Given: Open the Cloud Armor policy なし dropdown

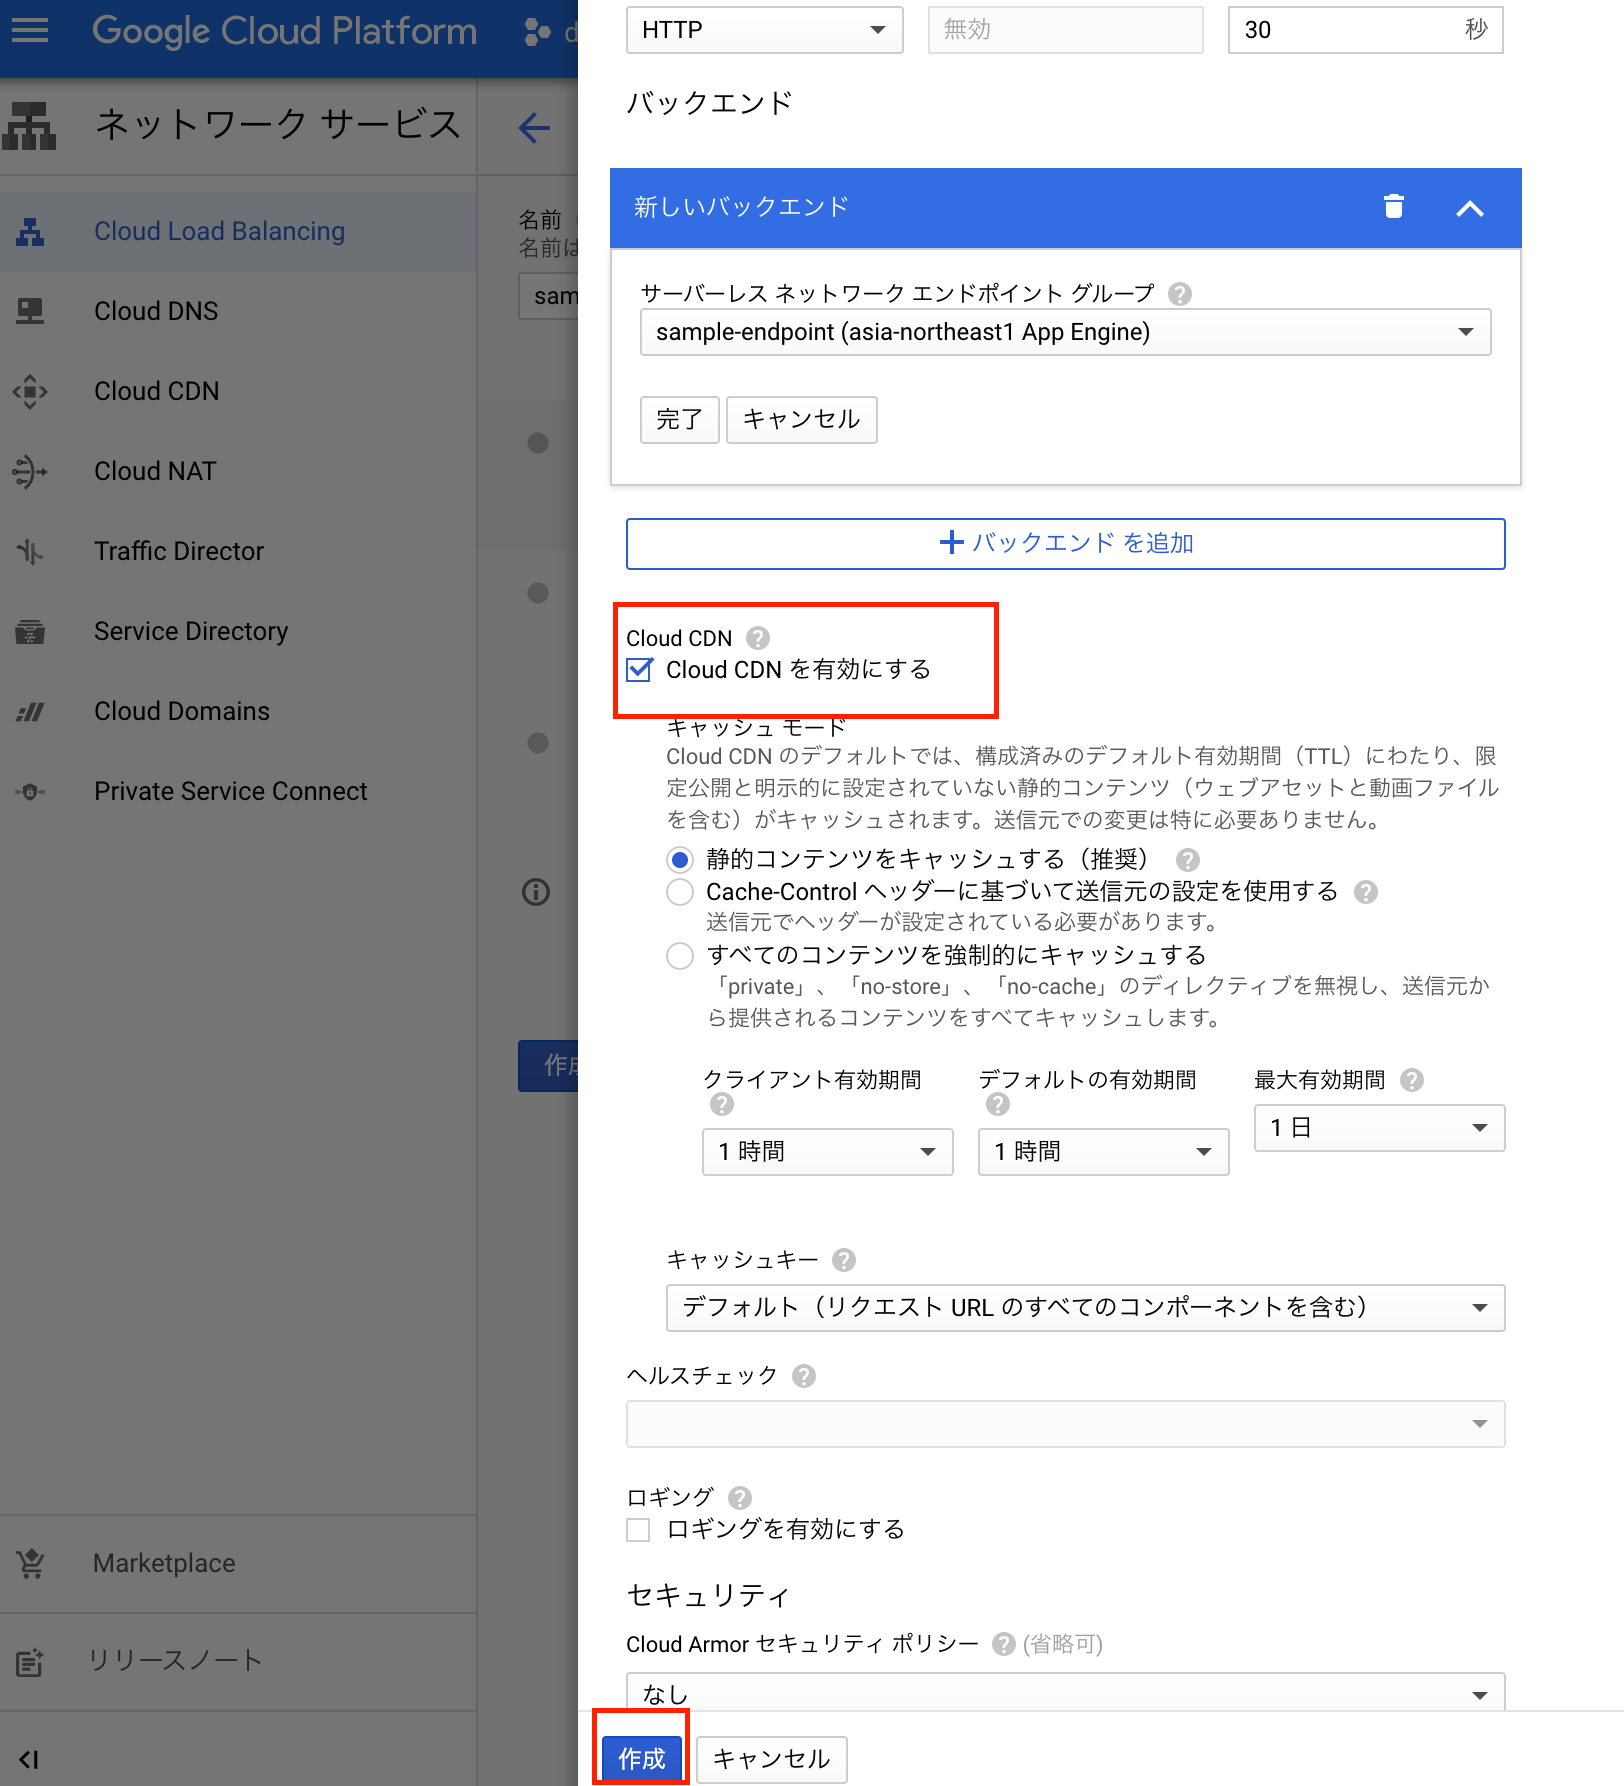Looking at the screenshot, I should click(x=1066, y=1692).
